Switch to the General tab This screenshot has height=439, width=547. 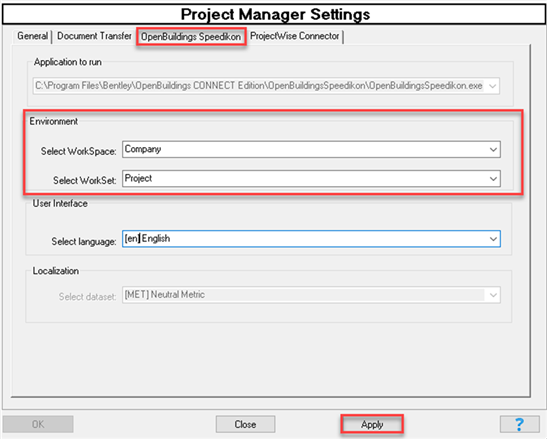(32, 36)
